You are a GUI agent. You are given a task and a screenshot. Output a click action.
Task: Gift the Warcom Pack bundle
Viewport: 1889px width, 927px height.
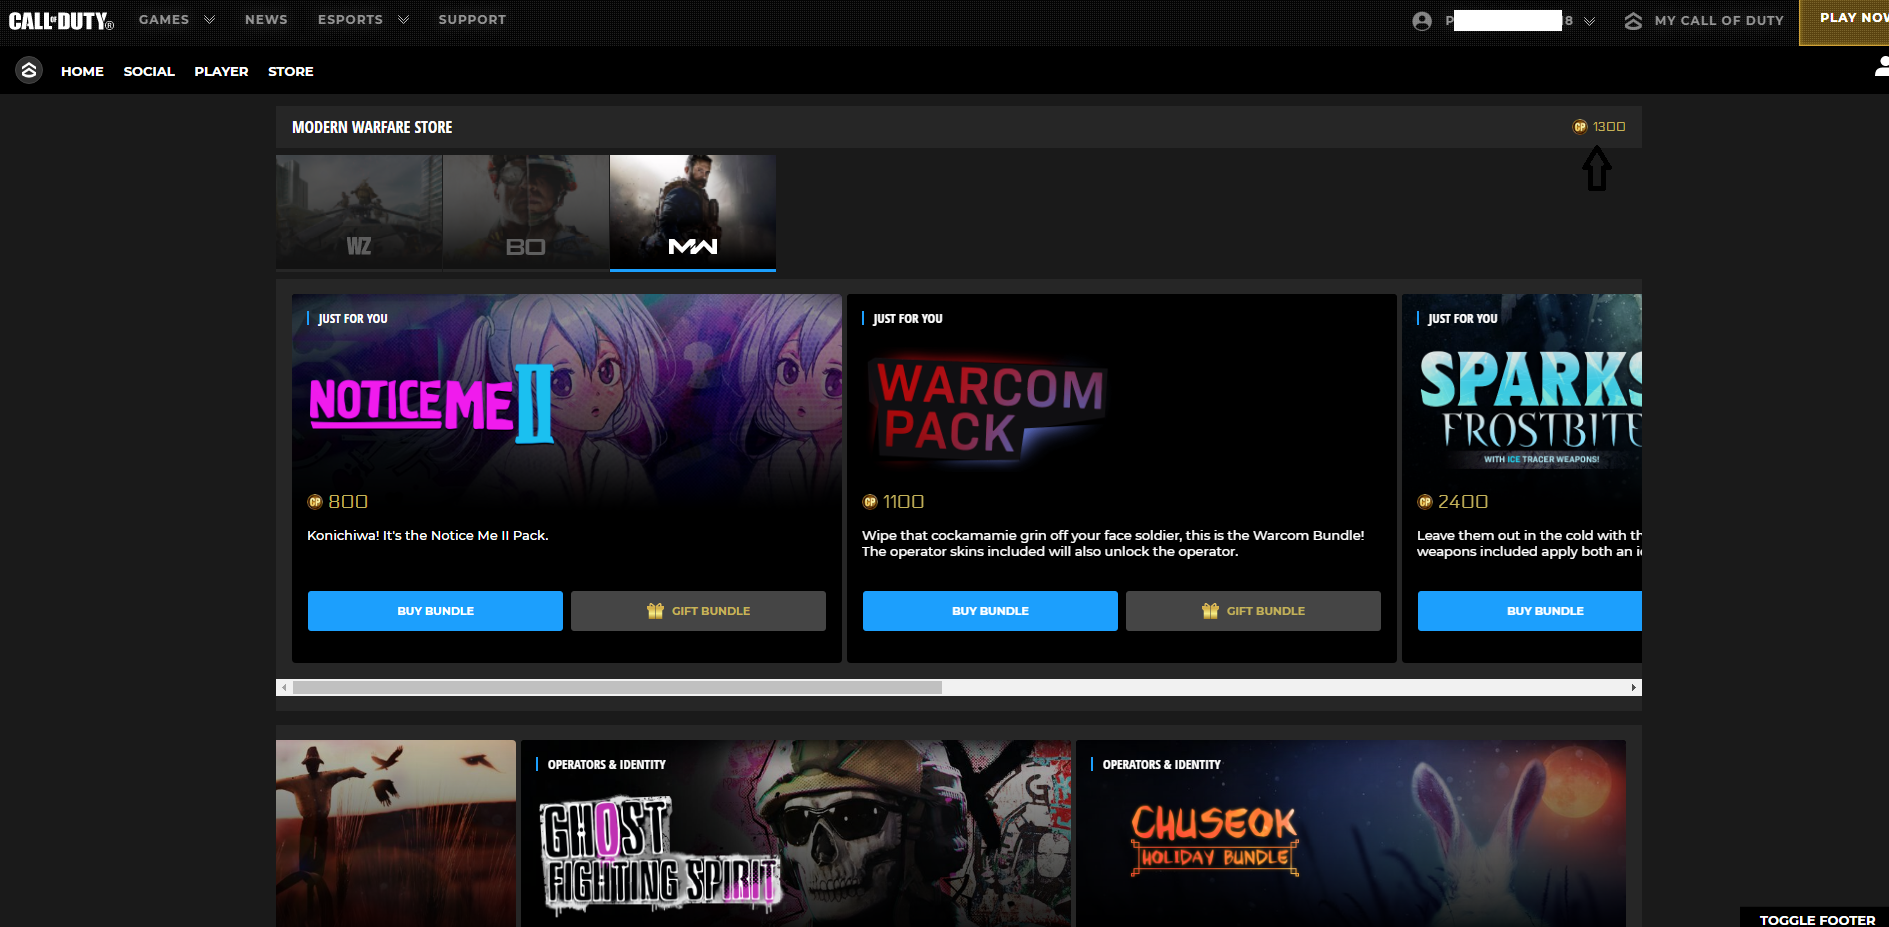pos(1253,611)
